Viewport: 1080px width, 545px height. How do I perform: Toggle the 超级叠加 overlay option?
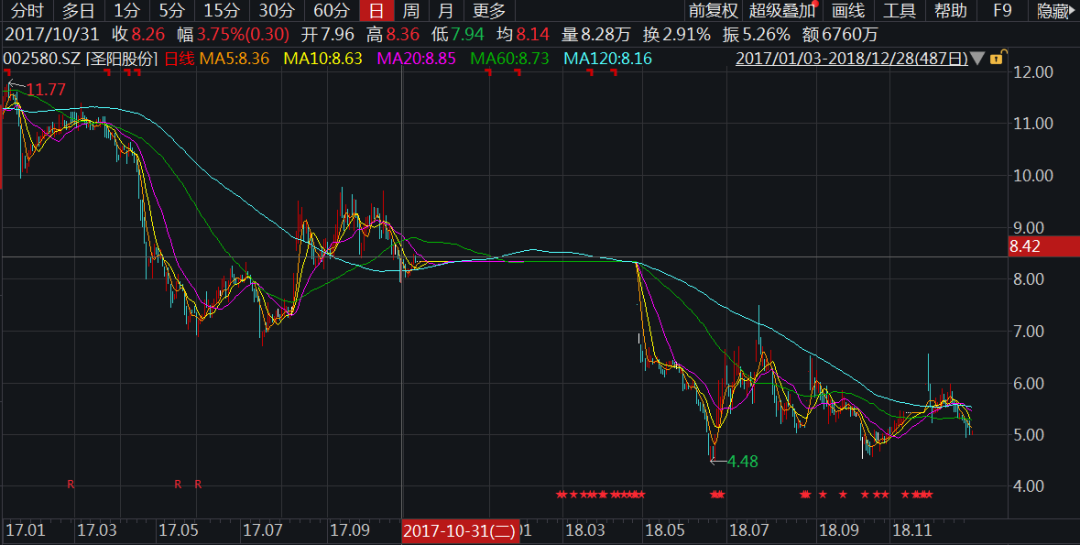[782, 11]
